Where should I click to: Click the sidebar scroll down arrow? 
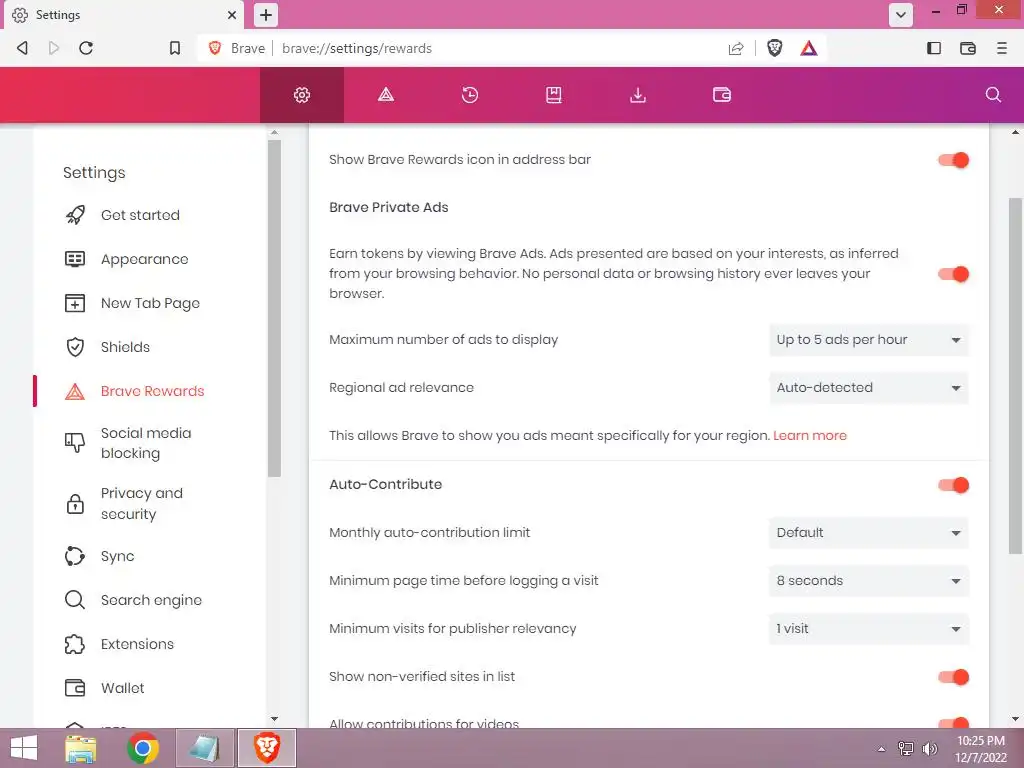click(x=274, y=719)
